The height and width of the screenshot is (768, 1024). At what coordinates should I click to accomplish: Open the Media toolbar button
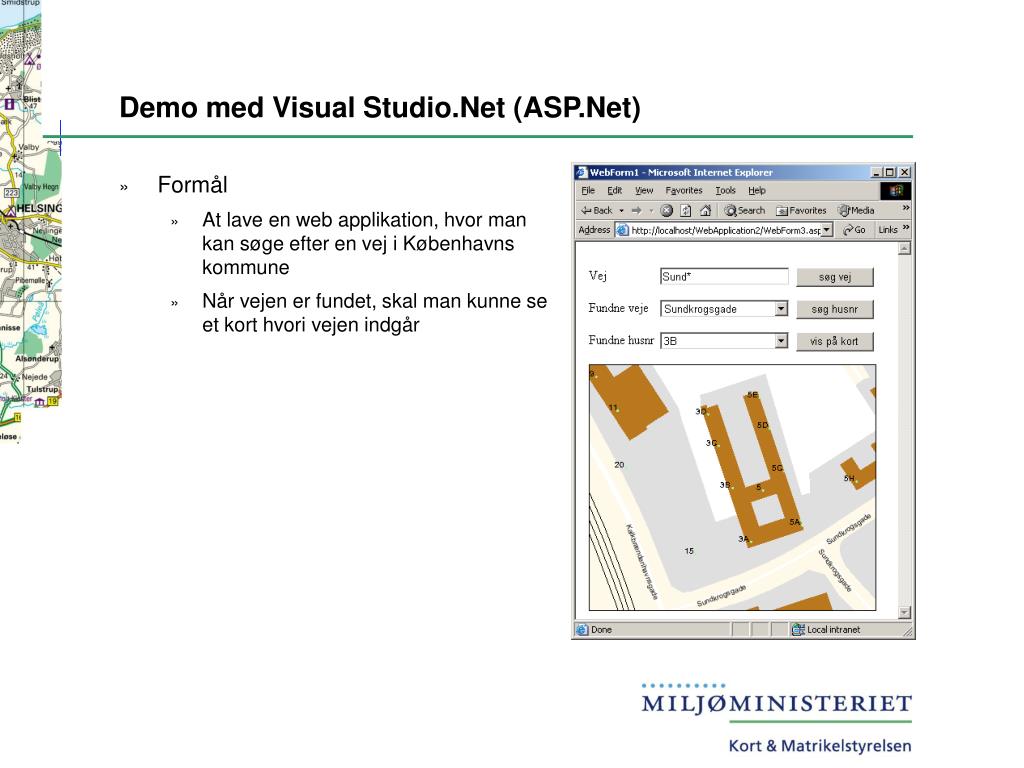(856, 210)
